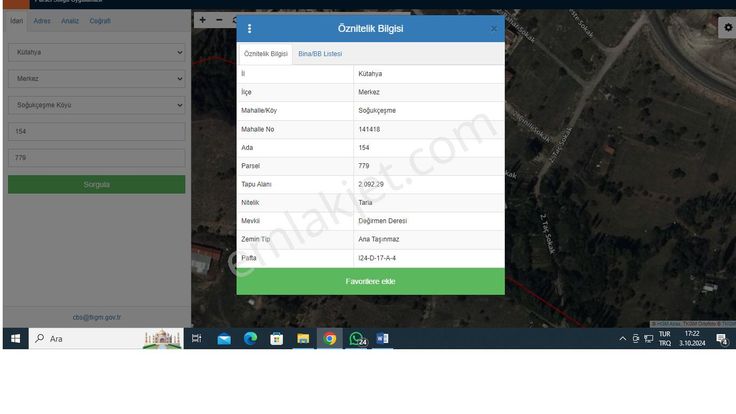Screen dimensions: 736x414
Task: Click the TUR TRQ language indicator
Action: pyautogui.click(x=665, y=338)
